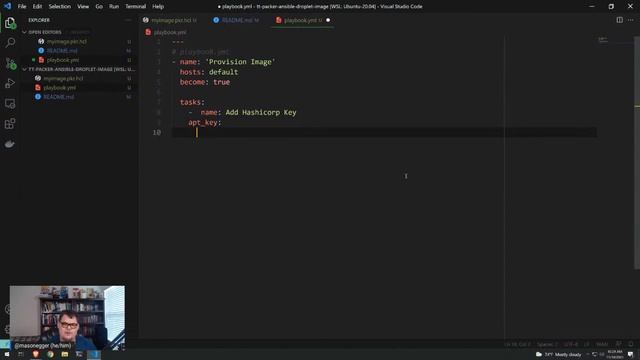Click the Windows Start button
Screen dimensions: 640x360
point(7,354)
